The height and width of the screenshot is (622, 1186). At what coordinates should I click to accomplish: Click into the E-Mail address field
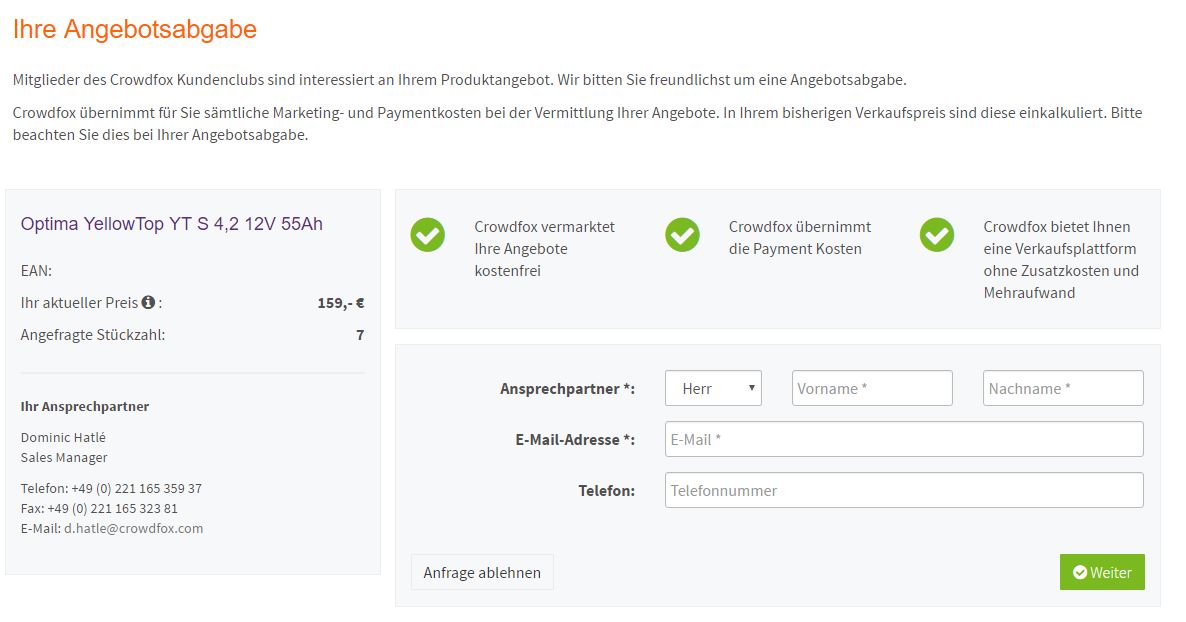(x=904, y=439)
